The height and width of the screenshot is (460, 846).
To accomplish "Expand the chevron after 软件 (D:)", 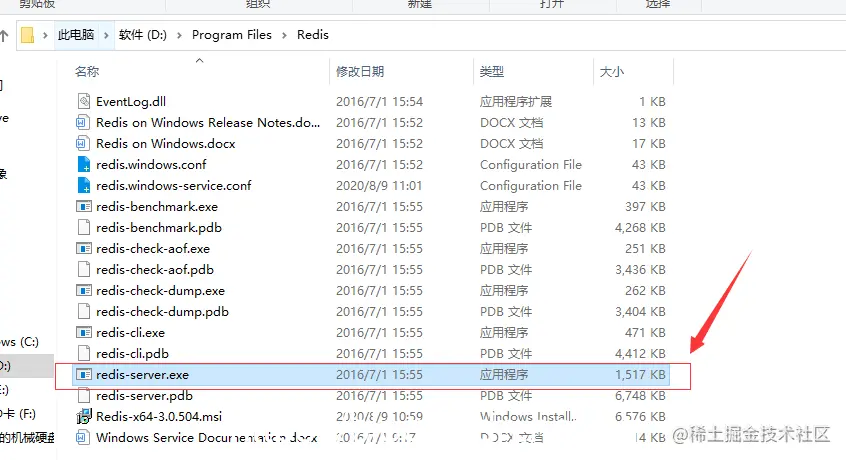I will click(180, 36).
